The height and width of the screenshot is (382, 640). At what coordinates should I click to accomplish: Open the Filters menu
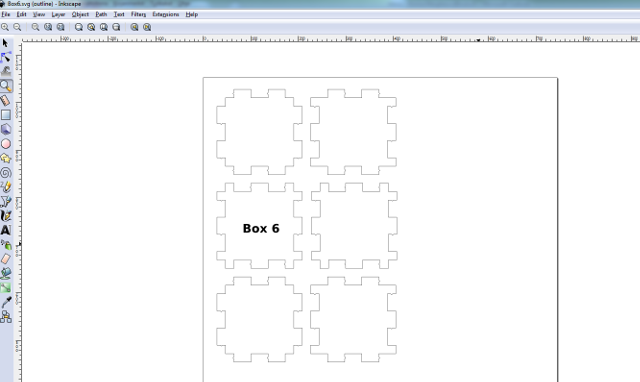(138, 14)
